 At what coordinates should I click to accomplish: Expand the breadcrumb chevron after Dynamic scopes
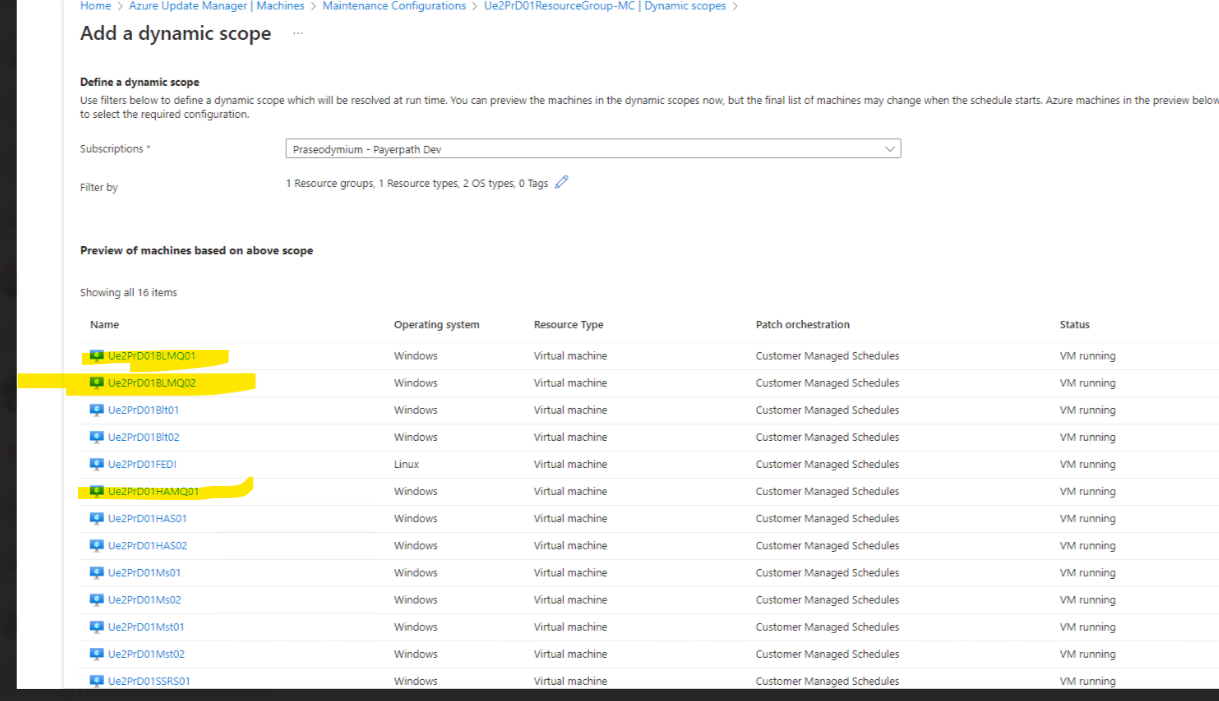tap(737, 6)
